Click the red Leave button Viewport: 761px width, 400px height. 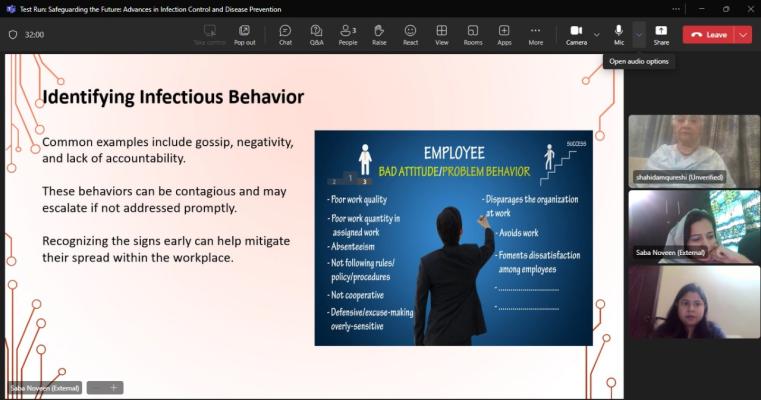tap(708, 34)
